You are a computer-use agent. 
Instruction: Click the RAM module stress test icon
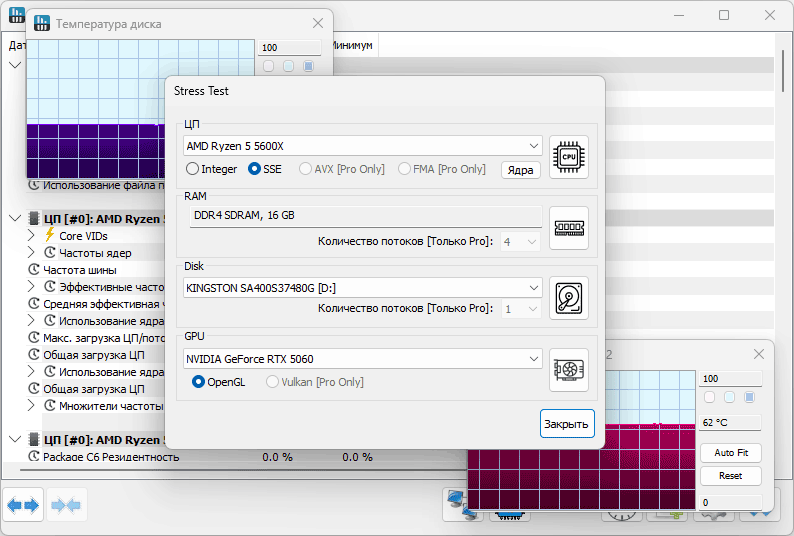pos(569,228)
